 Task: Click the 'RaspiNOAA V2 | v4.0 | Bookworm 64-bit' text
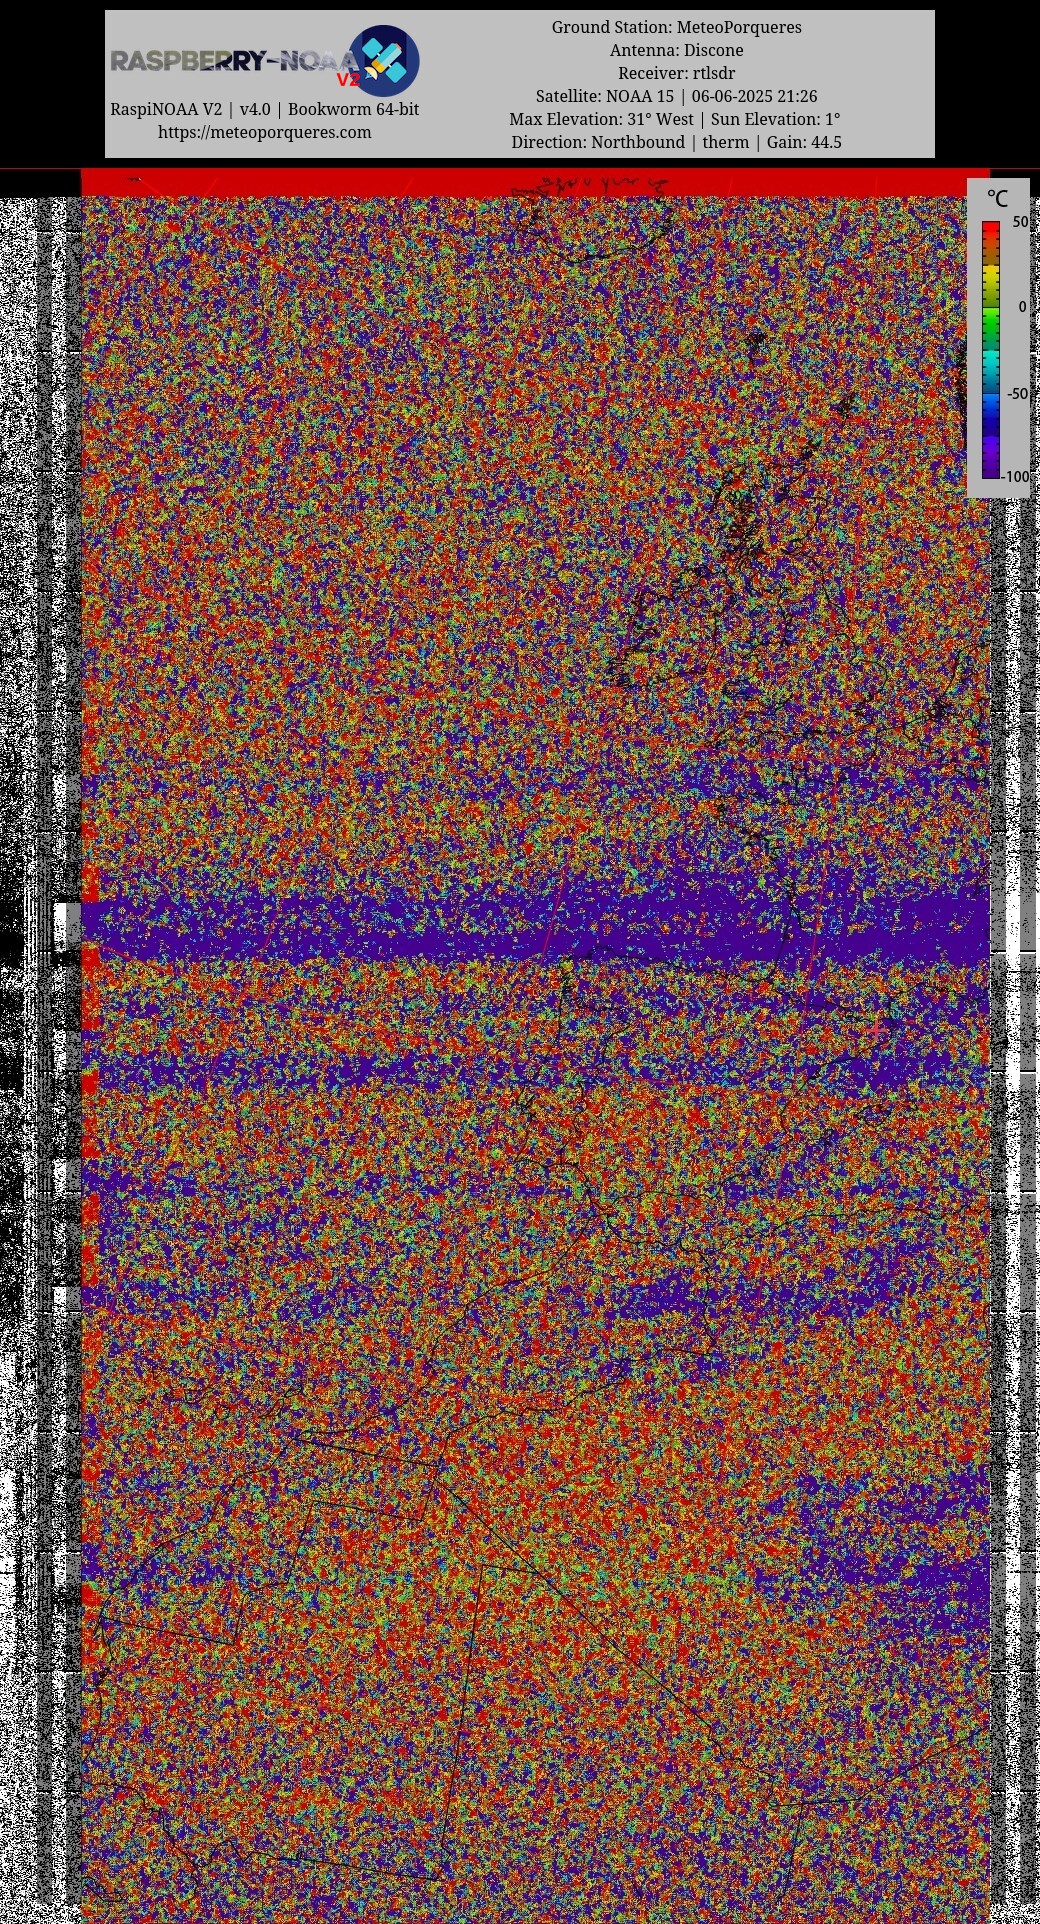pyautogui.click(x=264, y=109)
